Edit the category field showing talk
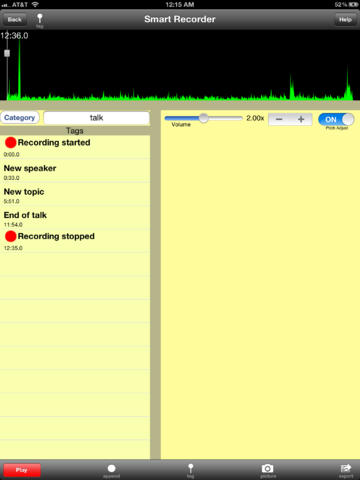 [x=96, y=118]
